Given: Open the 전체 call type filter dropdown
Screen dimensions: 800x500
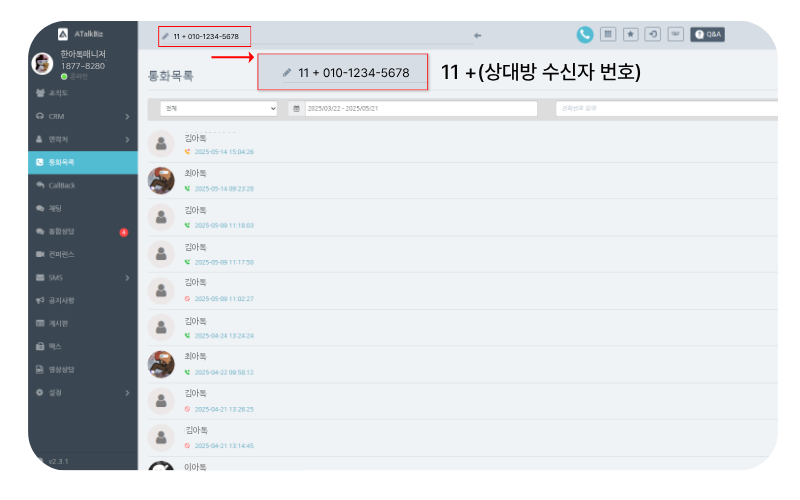Looking at the screenshot, I should coord(218,109).
